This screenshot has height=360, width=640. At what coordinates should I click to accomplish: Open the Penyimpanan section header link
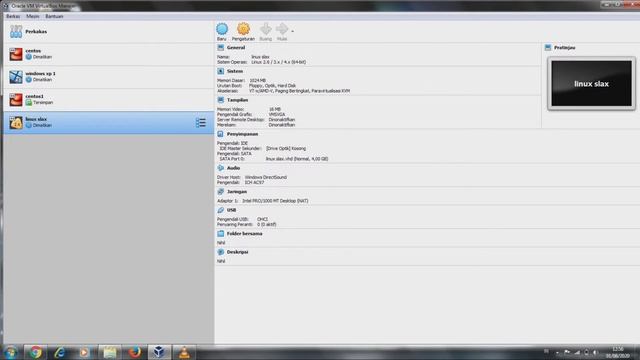[x=242, y=134]
